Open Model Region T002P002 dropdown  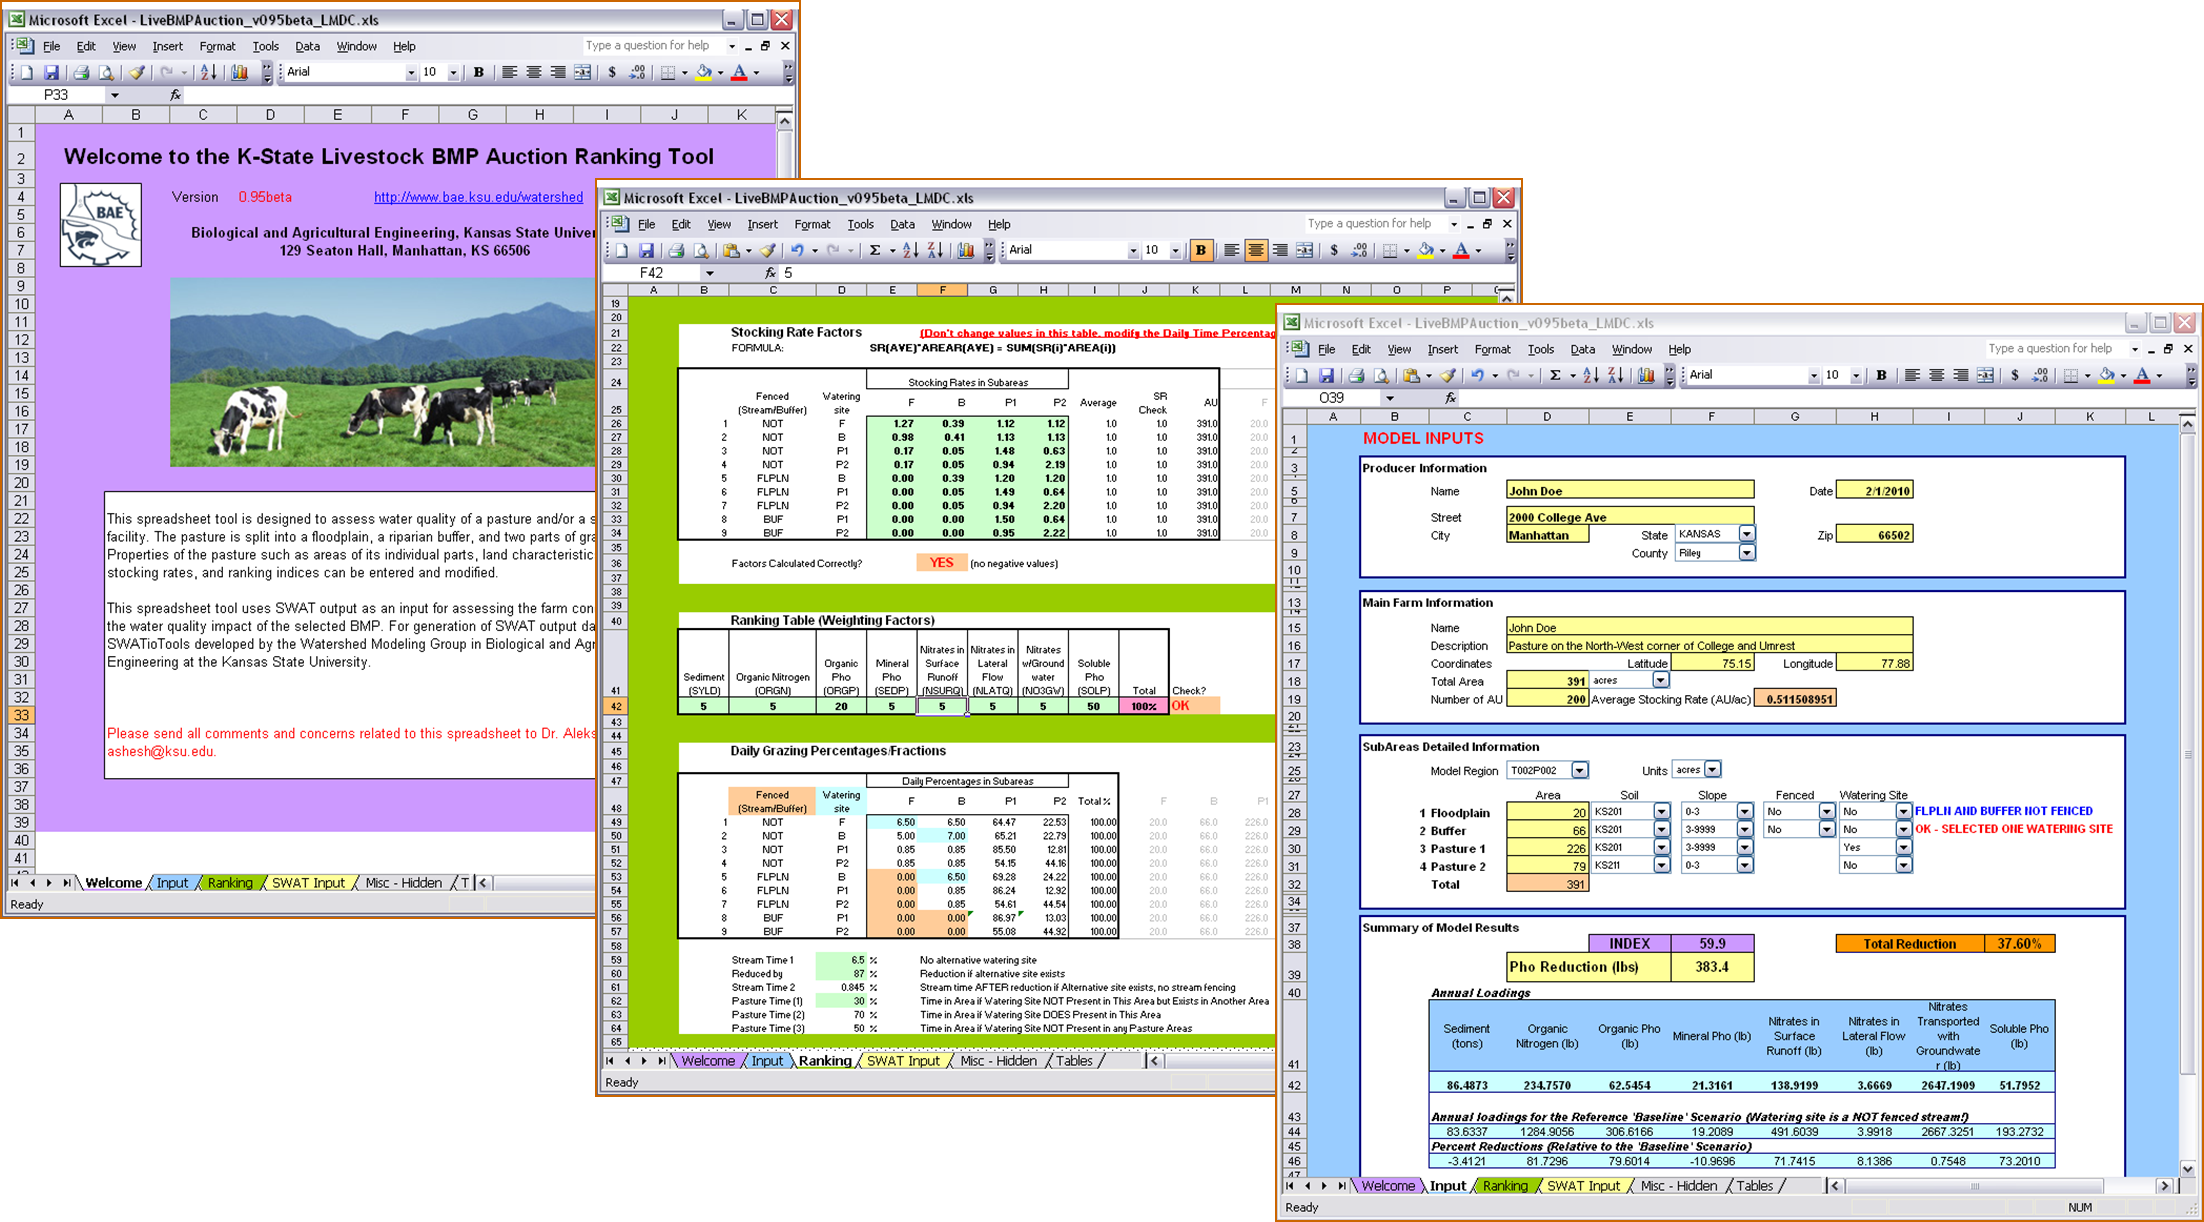(x=1579, y=771)
